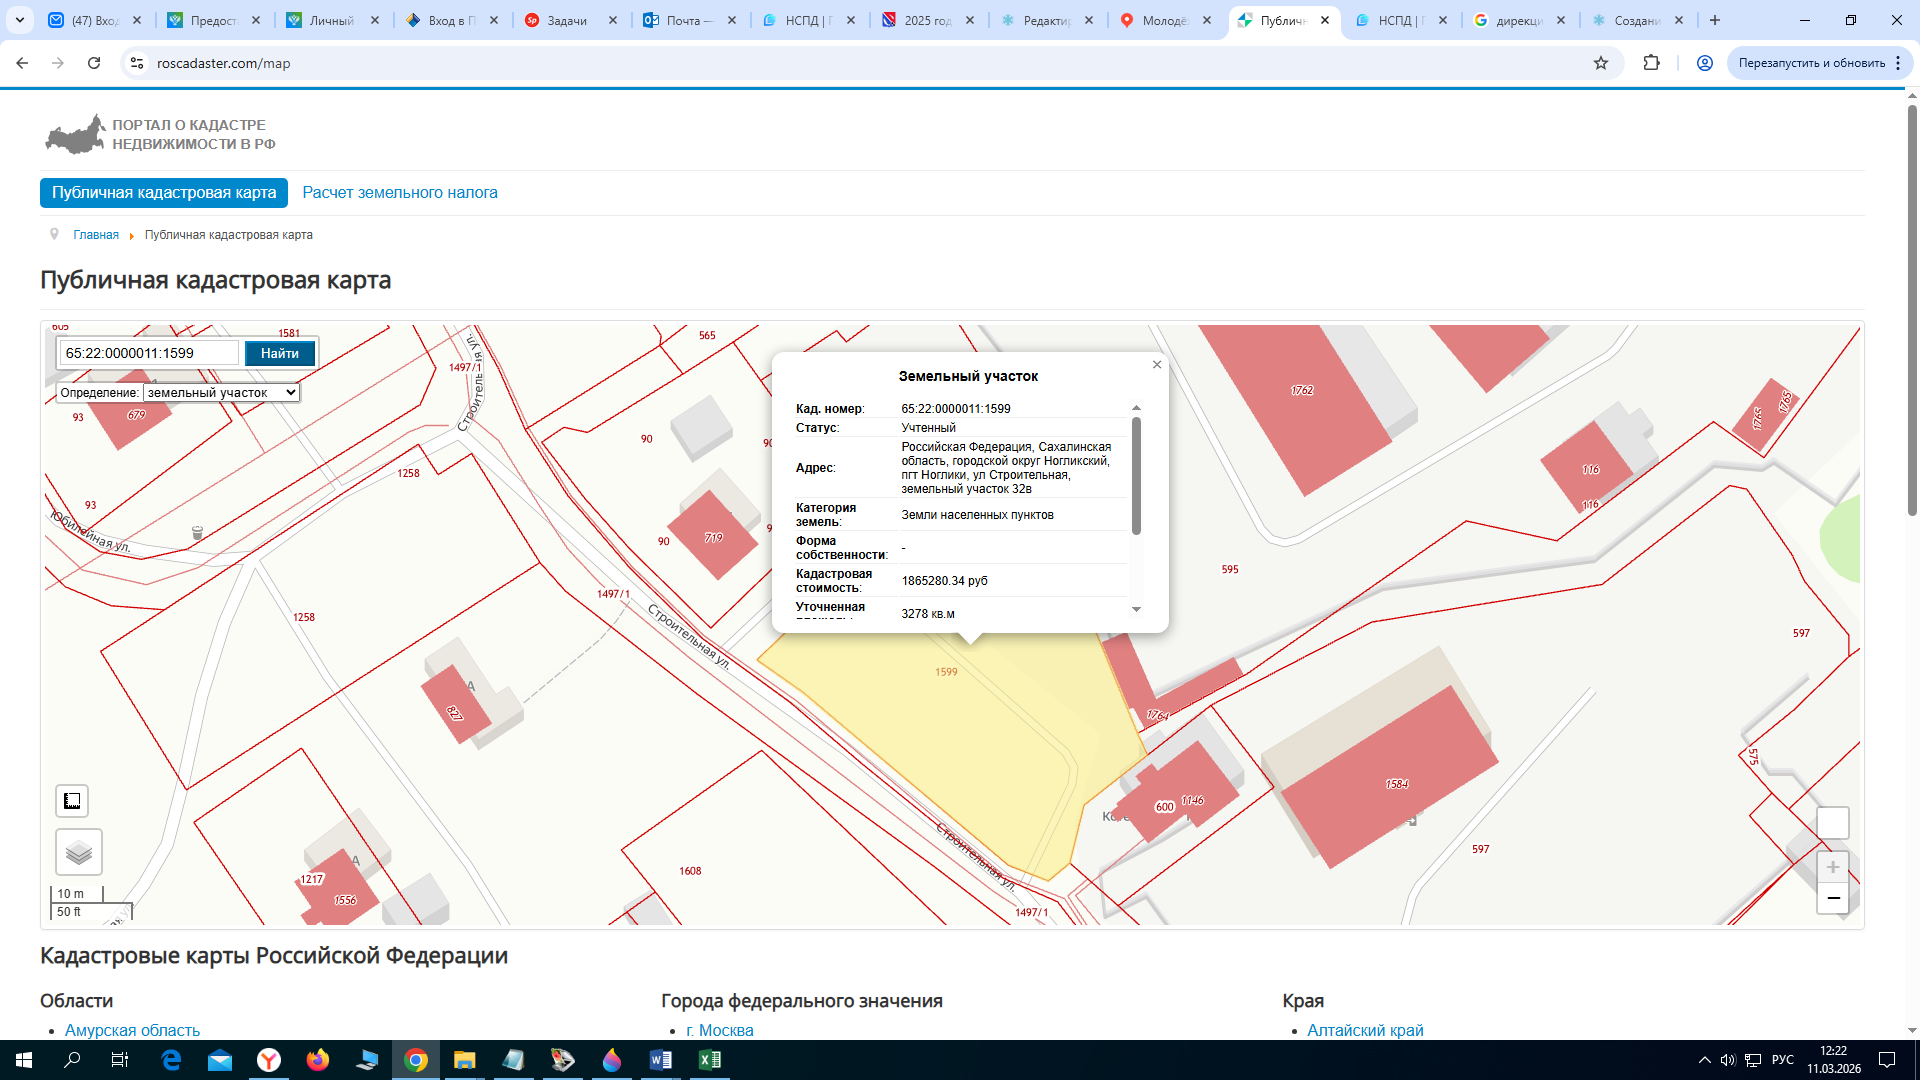This screenshot has width=1920, height=1080.
Task: Bookmark this page with the star icon
Action: (x=1600, y=63)
